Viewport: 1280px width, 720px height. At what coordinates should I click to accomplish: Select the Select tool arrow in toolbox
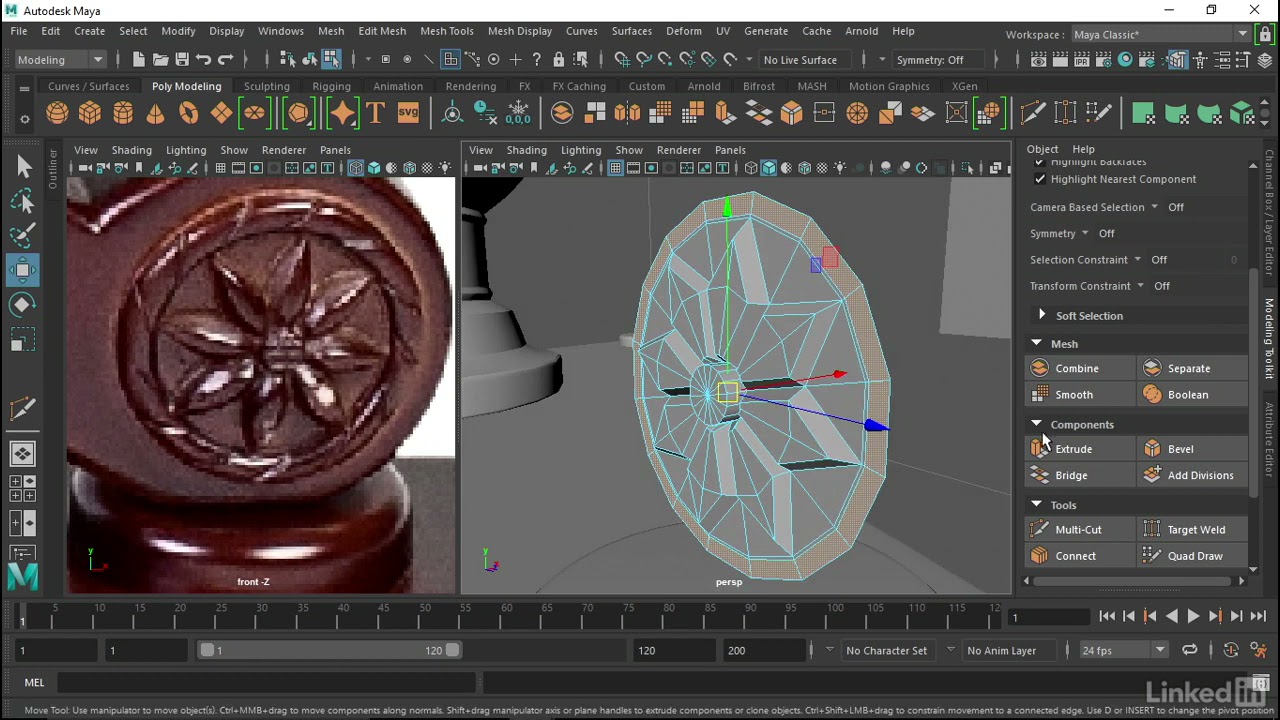click(x=24, y=167)
